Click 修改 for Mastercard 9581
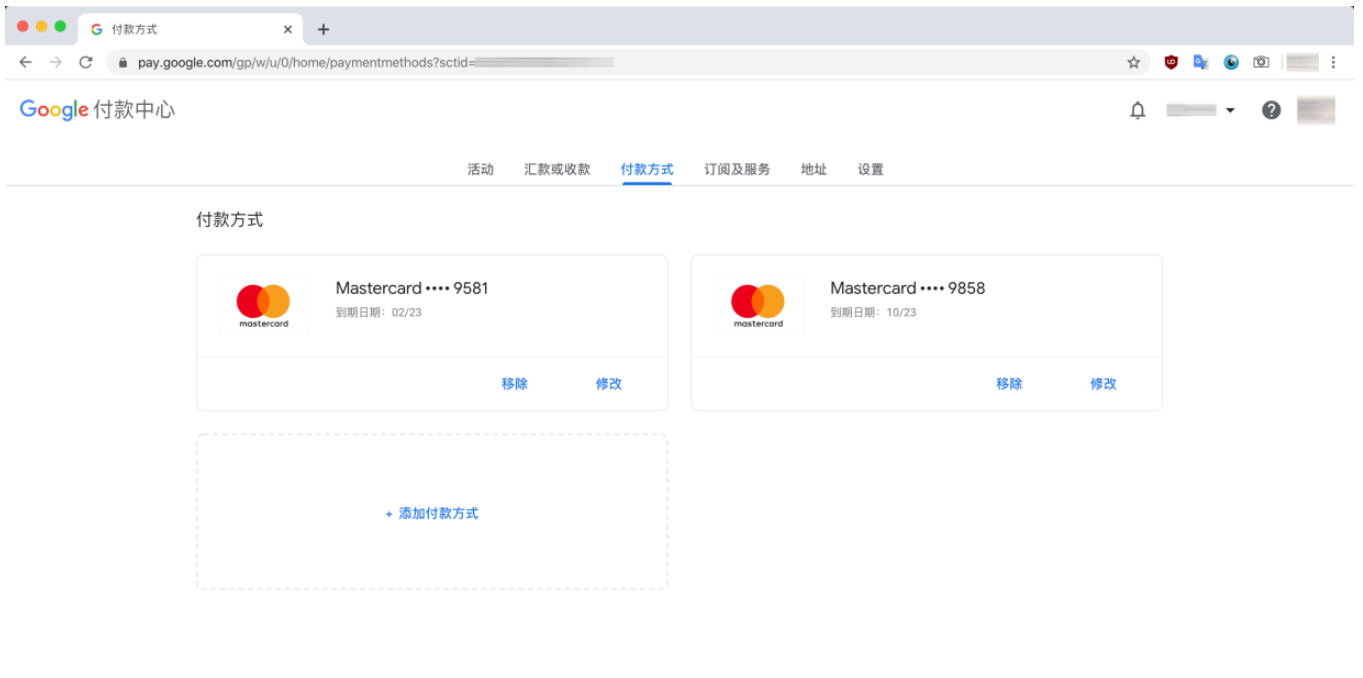 (609, 384)
